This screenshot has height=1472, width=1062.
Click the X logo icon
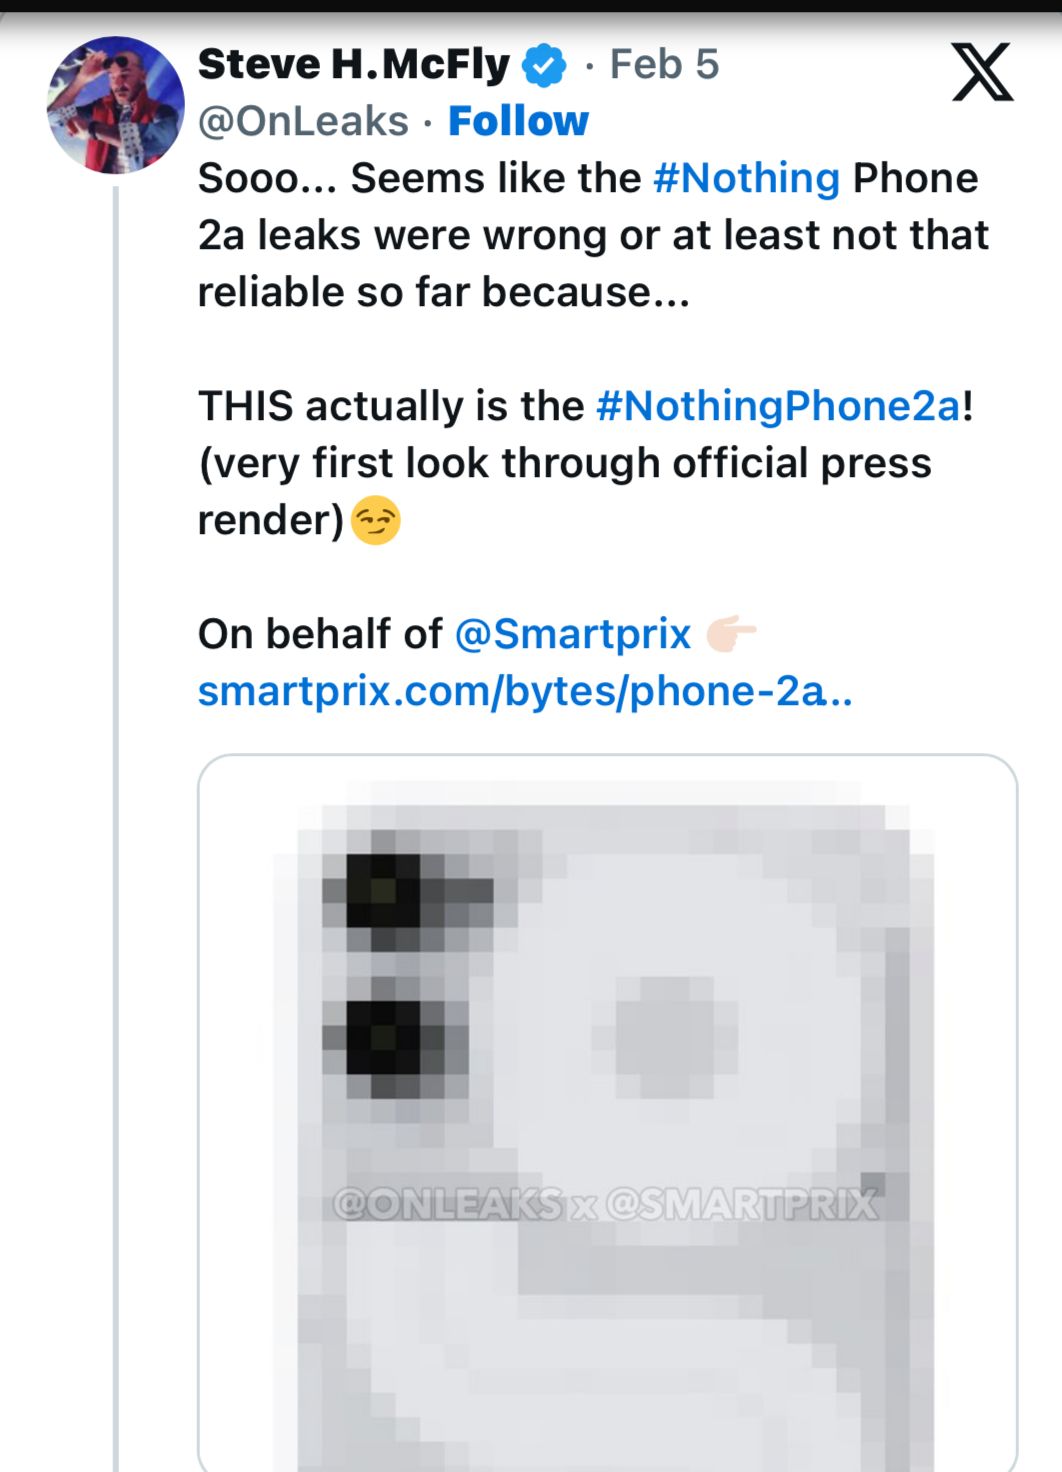(982, 72)
